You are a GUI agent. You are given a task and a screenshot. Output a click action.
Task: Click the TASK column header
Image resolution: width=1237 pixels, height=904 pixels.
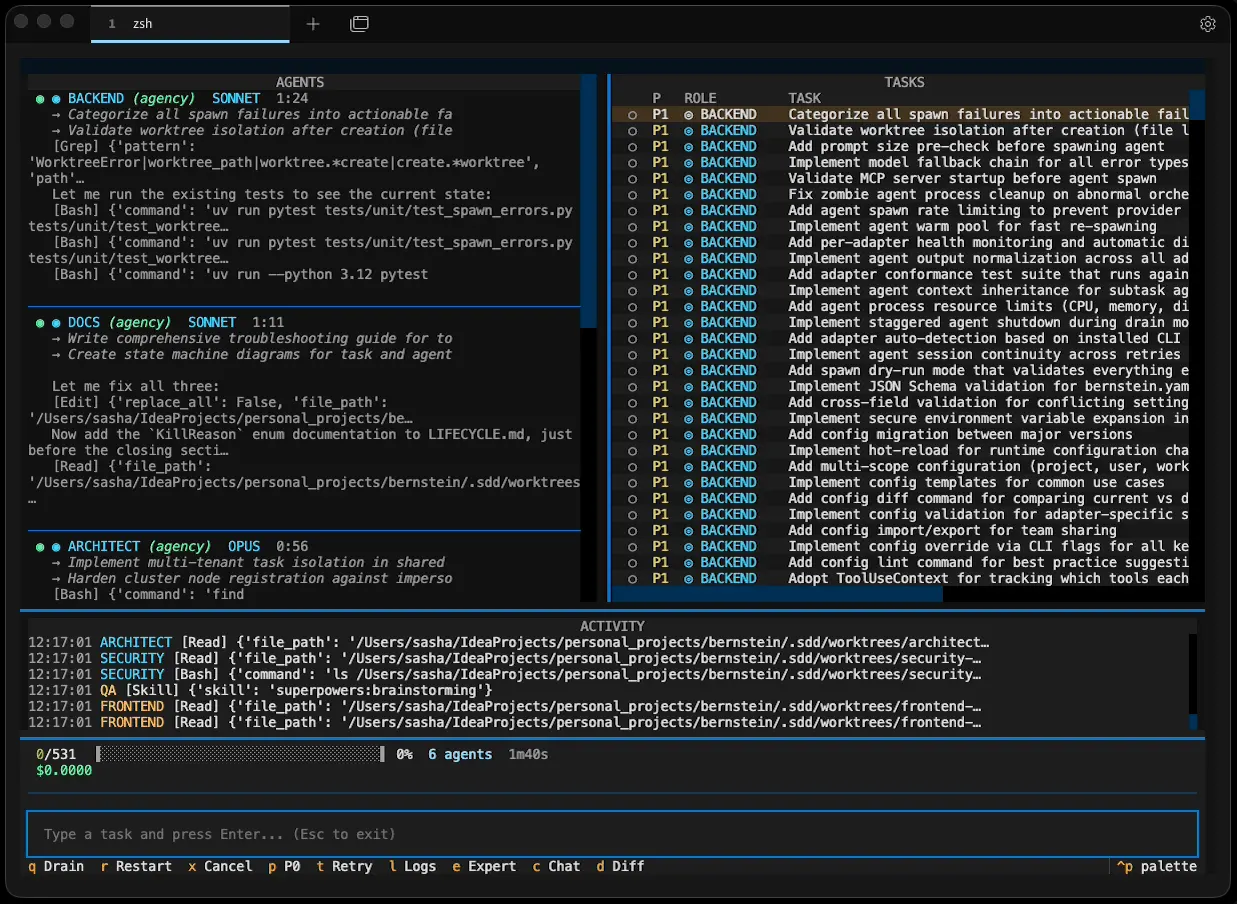804,98
